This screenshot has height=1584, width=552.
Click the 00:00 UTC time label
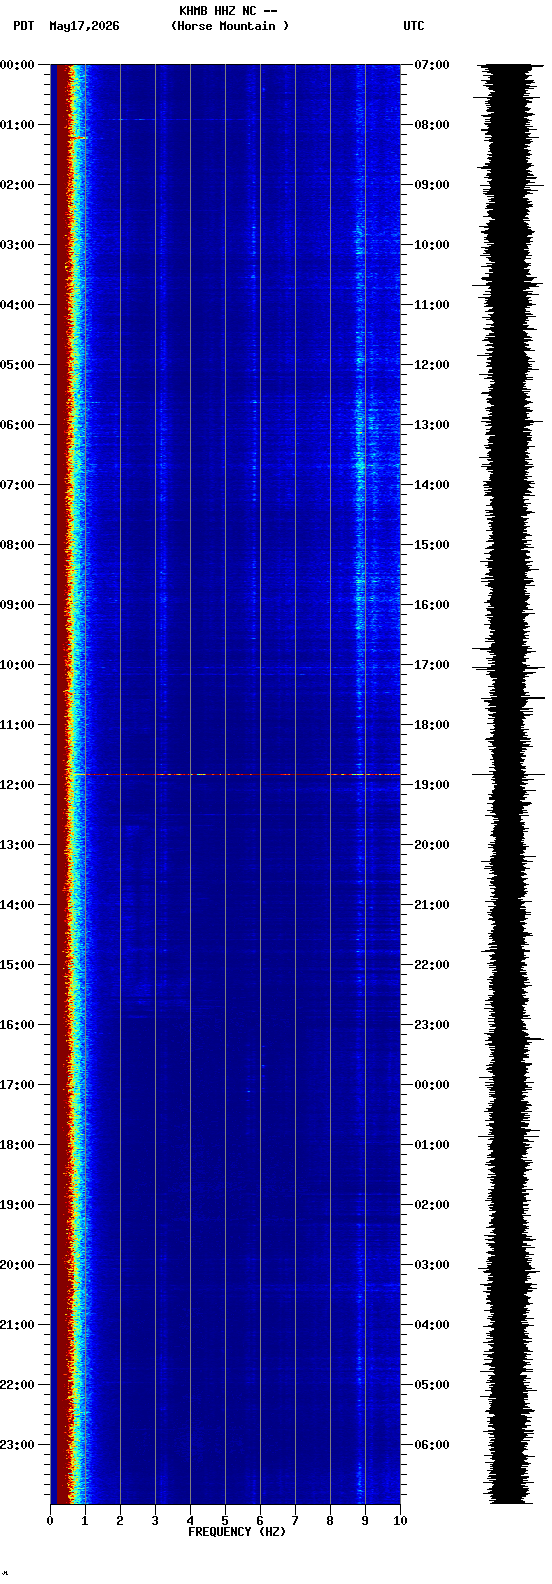click(431, 1085)
